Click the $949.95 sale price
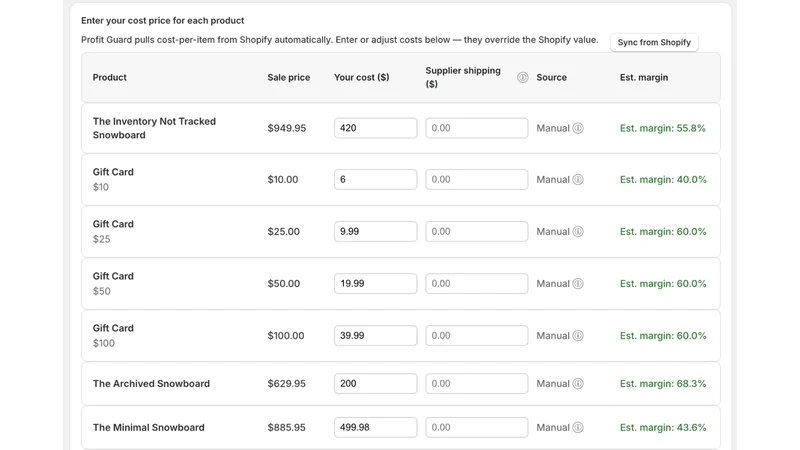 tap(287, 128)
